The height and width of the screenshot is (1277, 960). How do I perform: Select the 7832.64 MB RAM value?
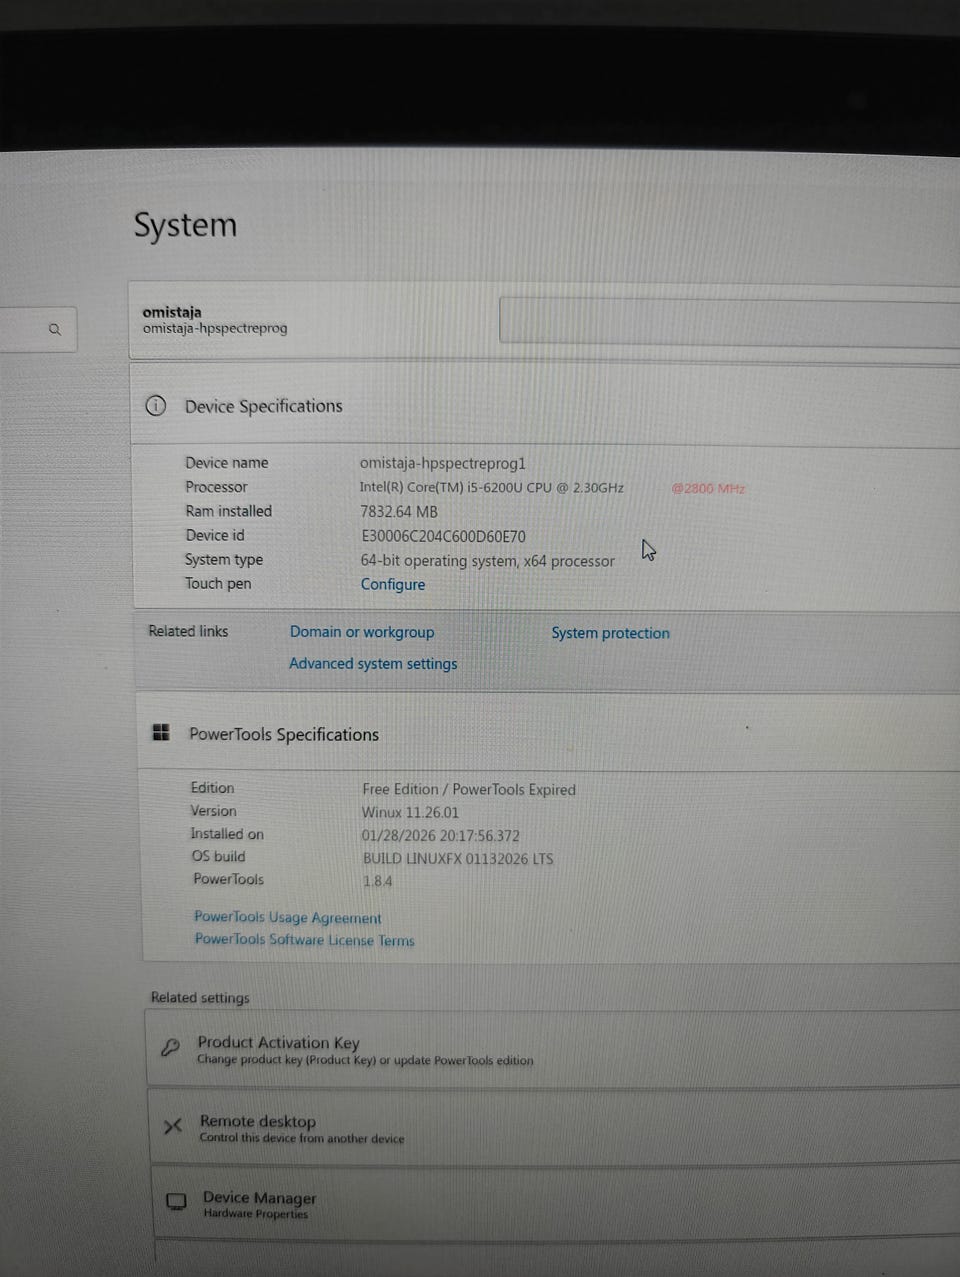point(399,511)
